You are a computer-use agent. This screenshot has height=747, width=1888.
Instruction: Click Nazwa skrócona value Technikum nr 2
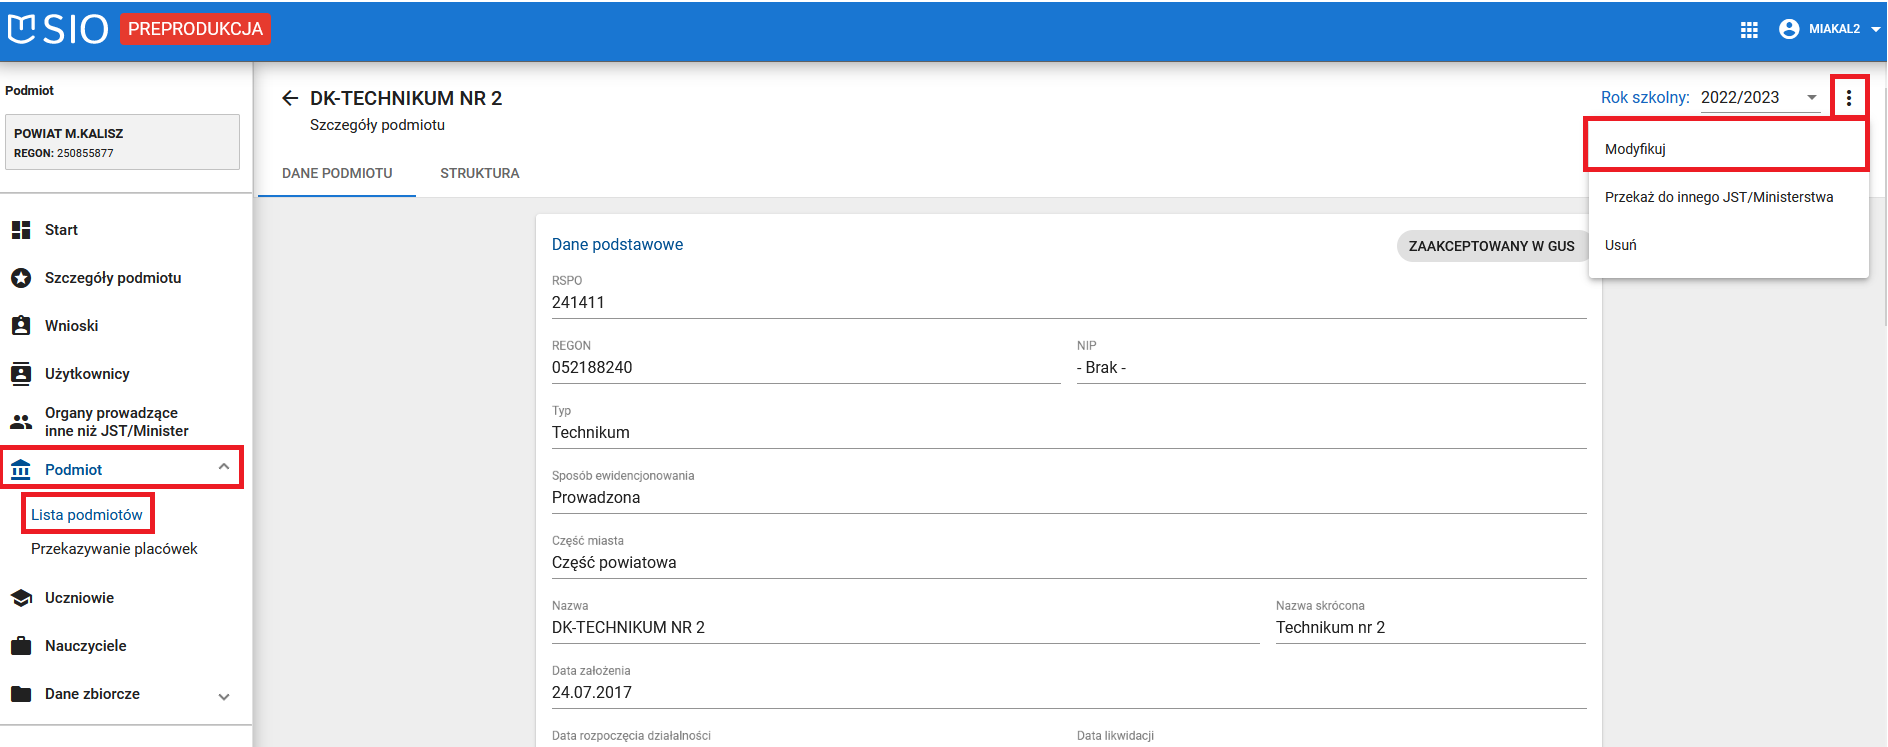[x=1330, y=628]
